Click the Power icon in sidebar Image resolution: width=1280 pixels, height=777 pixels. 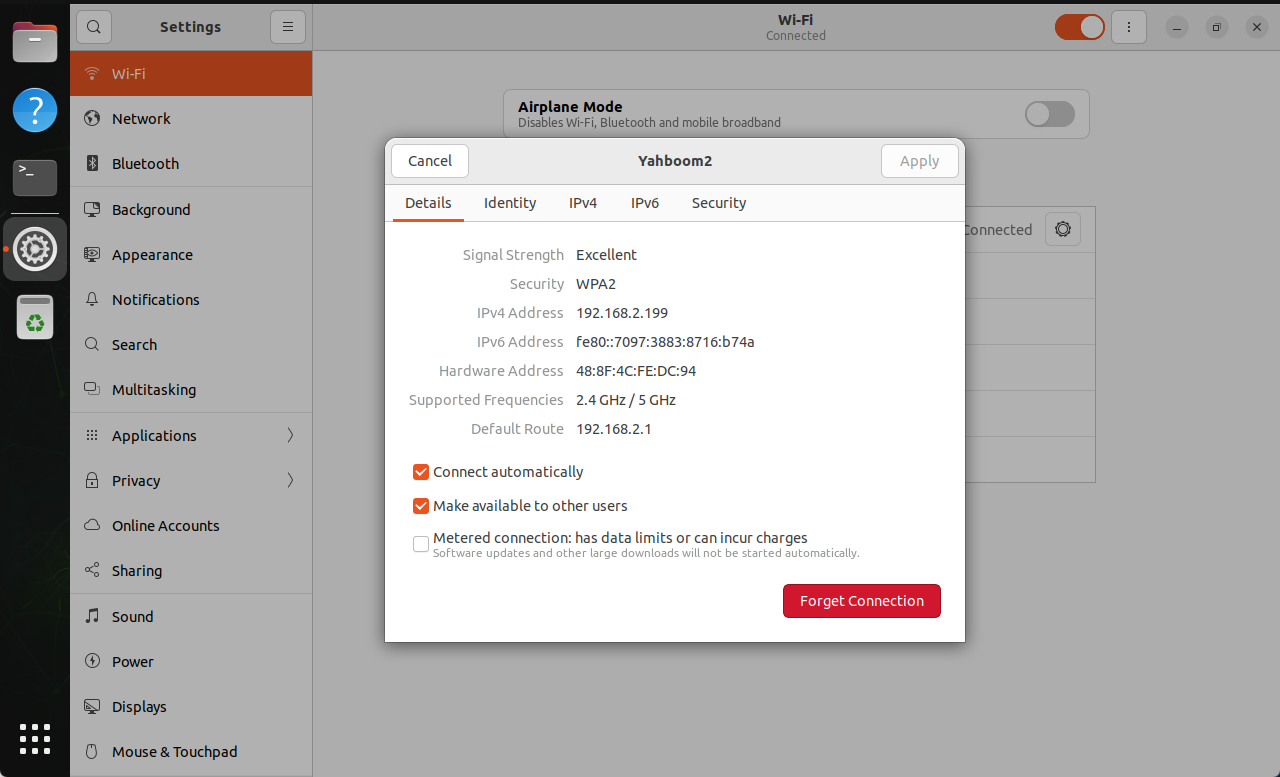click(x=92, y=662)
